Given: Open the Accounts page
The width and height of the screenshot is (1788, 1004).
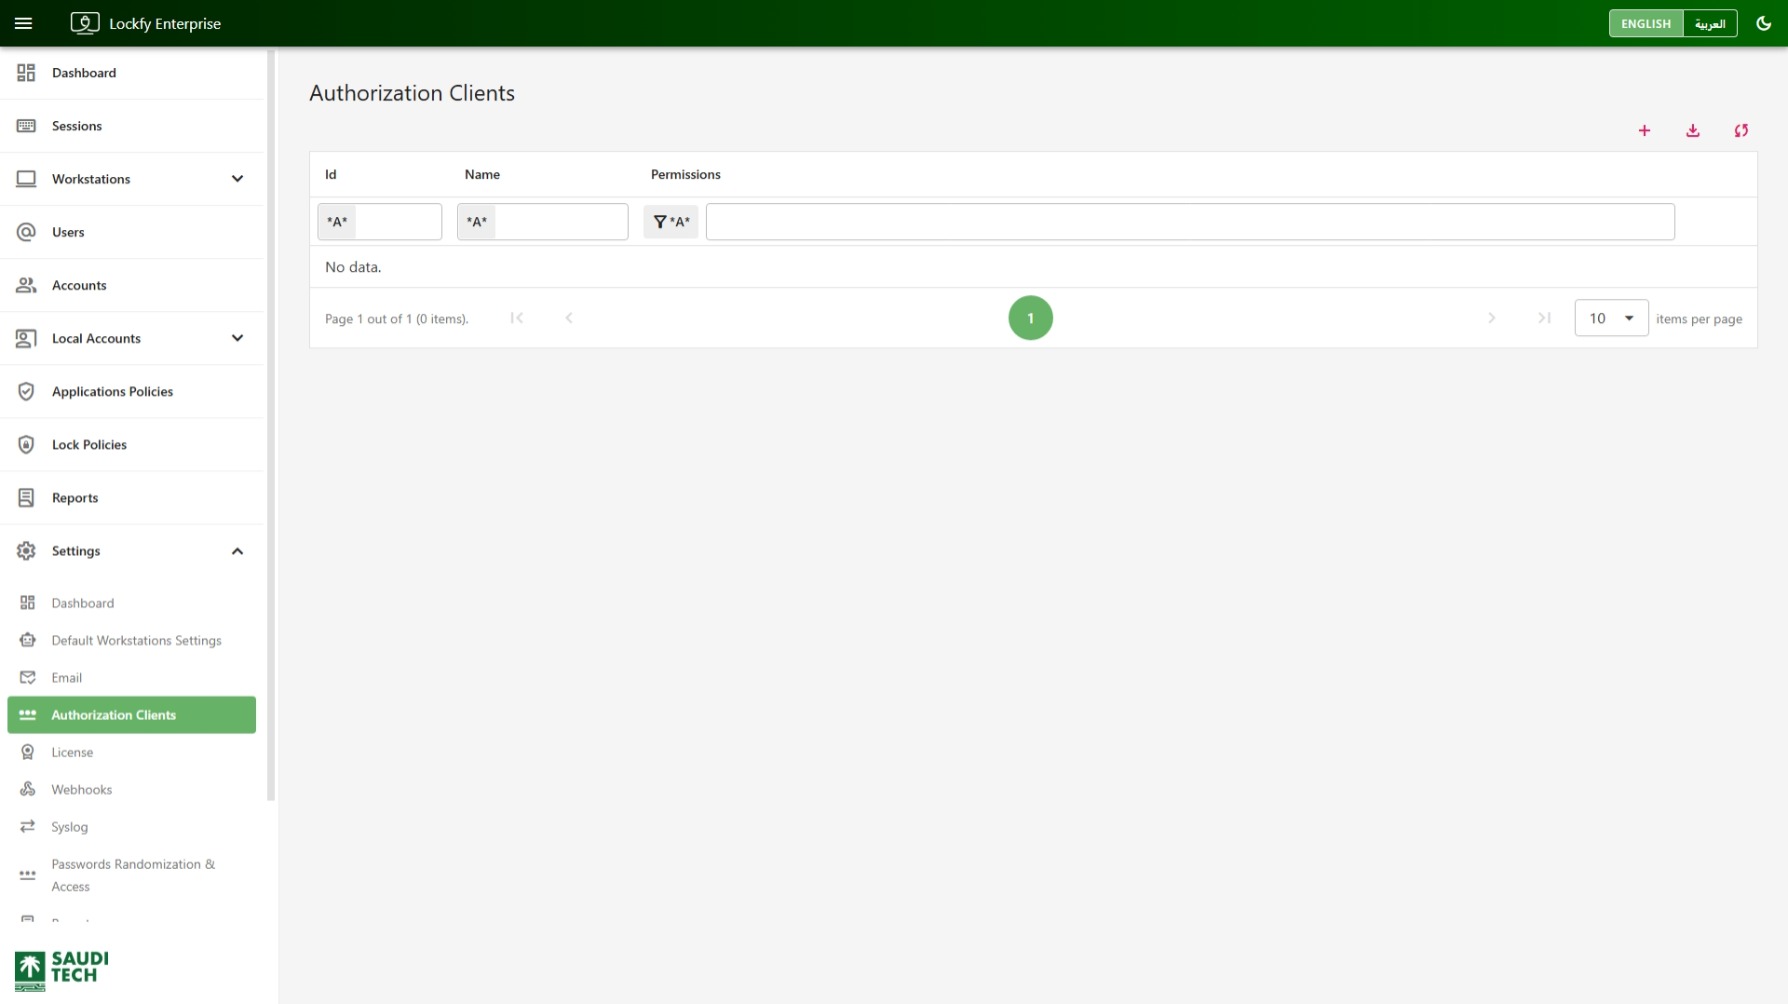Looking at the screenshot, I should pyautogui.click(x=132, y=285).
